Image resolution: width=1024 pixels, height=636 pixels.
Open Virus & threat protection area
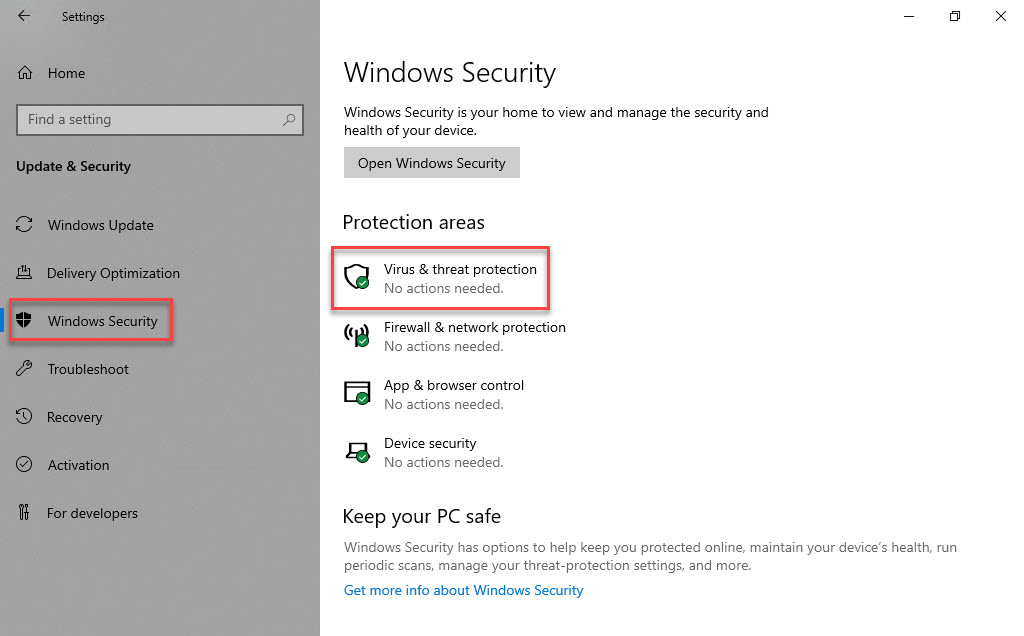[x=460, y=270]
